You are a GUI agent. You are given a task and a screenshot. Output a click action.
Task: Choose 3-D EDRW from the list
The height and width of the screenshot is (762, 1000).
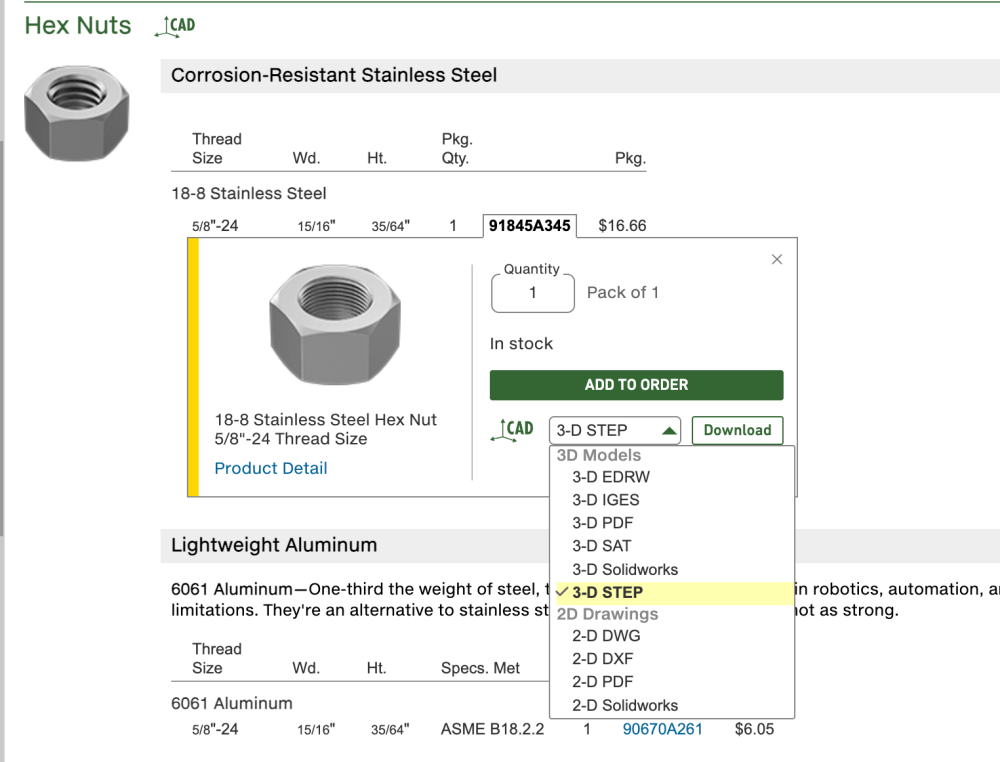pos(610,477)
